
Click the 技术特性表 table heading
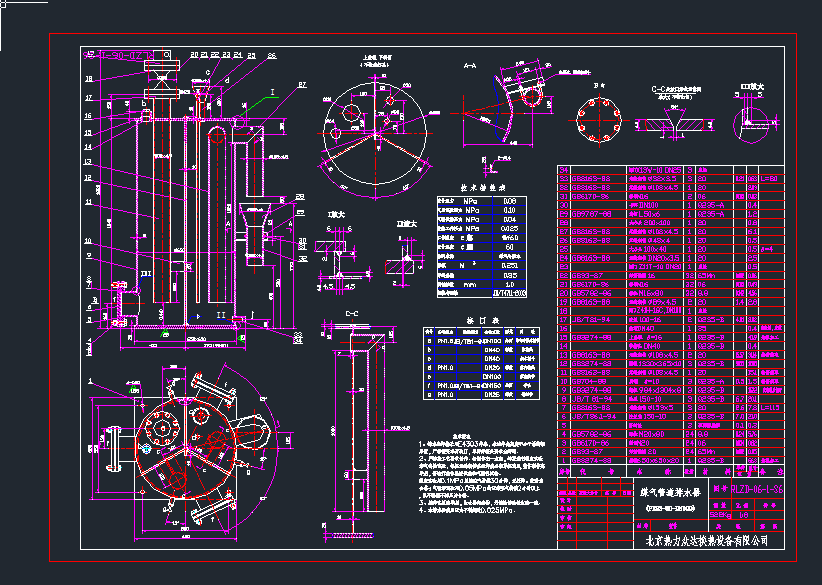point(482,186)
